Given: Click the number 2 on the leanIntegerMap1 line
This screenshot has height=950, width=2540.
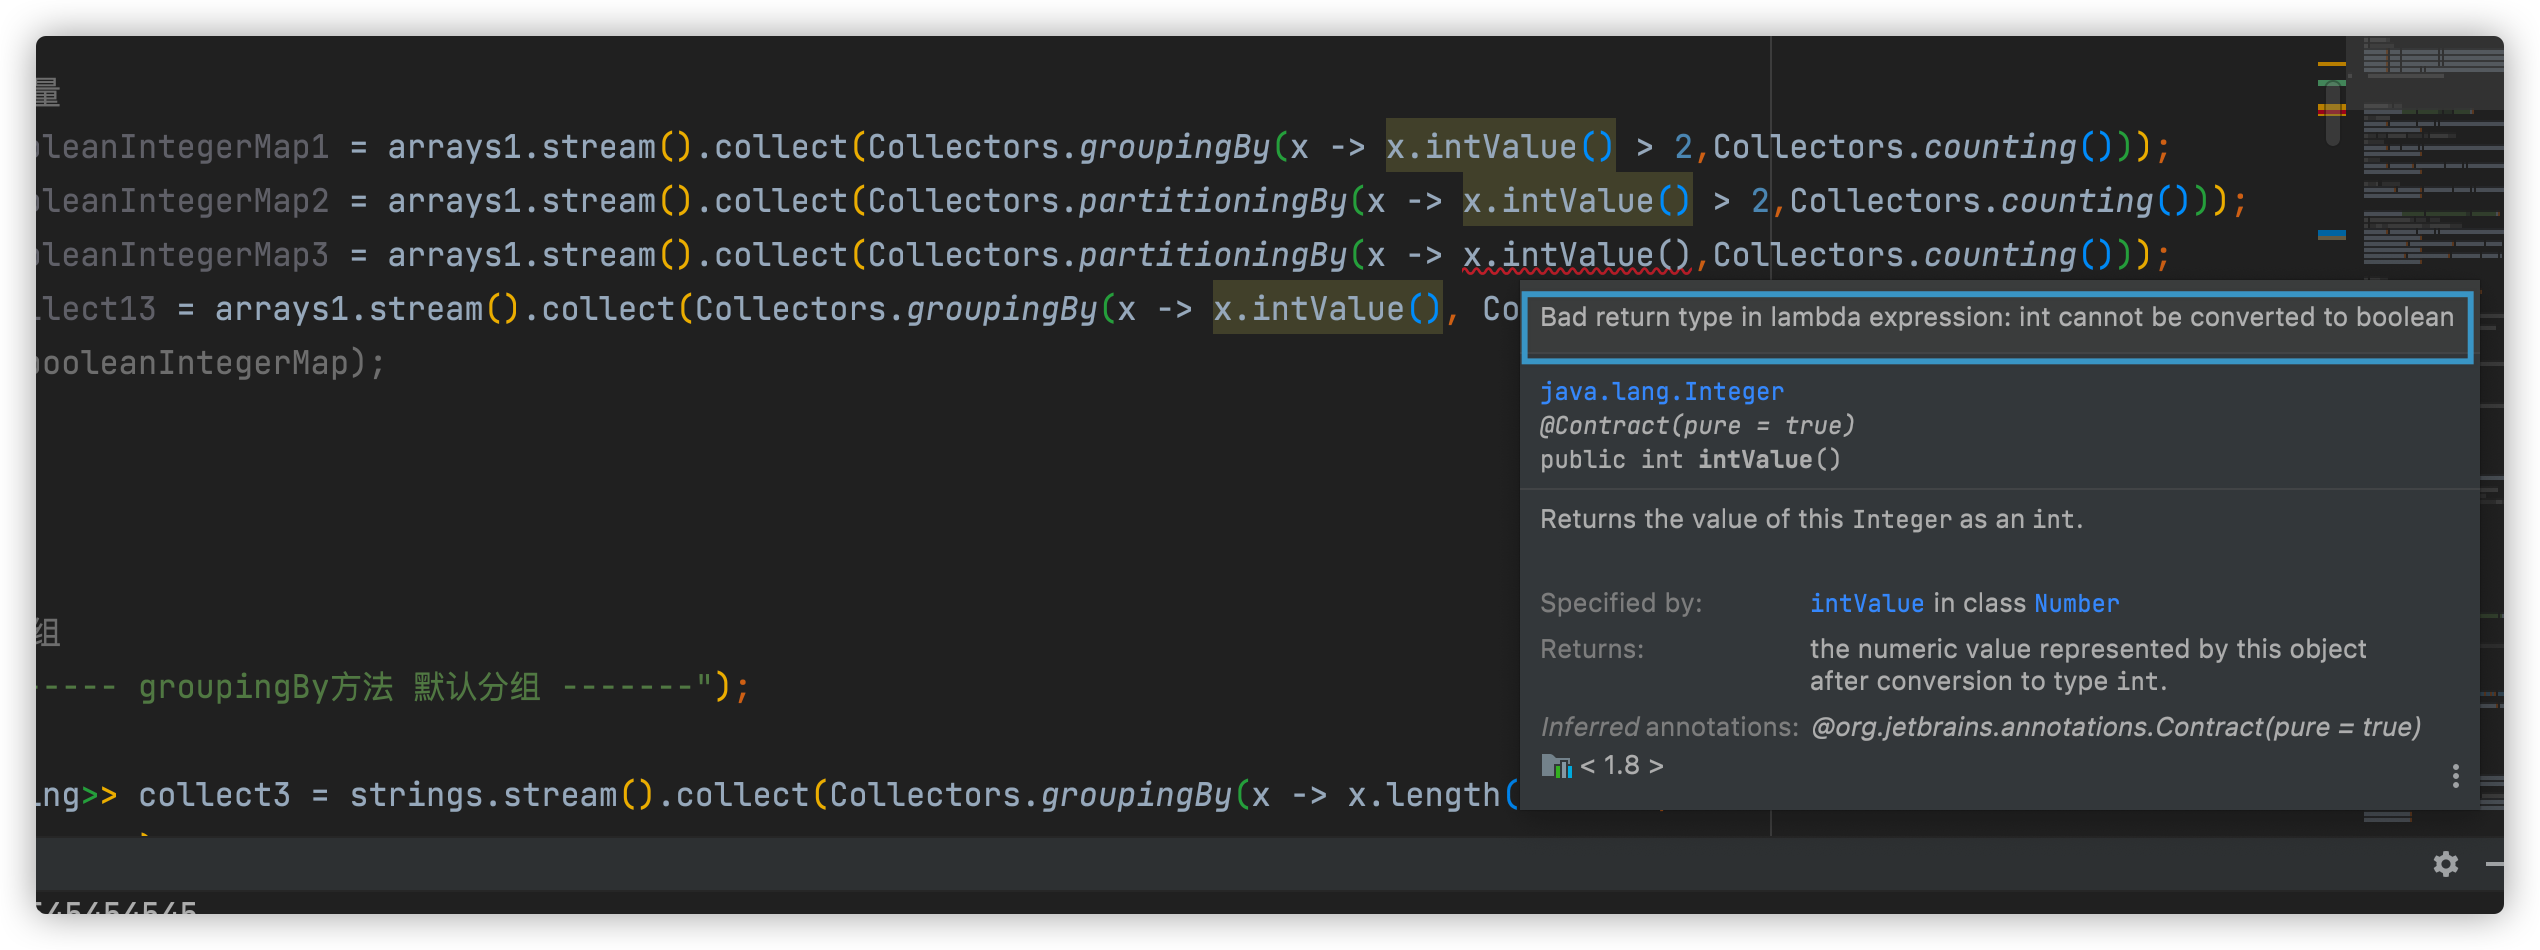Looking at the screenshot, I should tap(1684, 147).
